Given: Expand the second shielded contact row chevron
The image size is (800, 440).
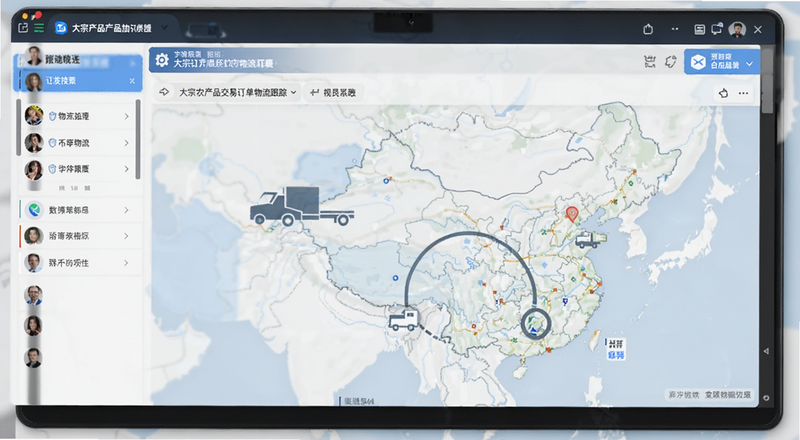Looking at the screenshot, I should point(127,143).
